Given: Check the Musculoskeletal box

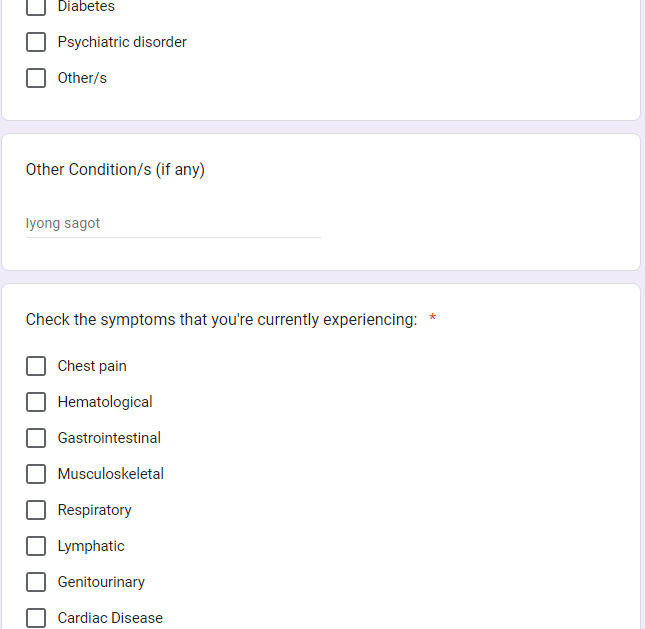Looking at the screenshot, I should tap(36, 474).
